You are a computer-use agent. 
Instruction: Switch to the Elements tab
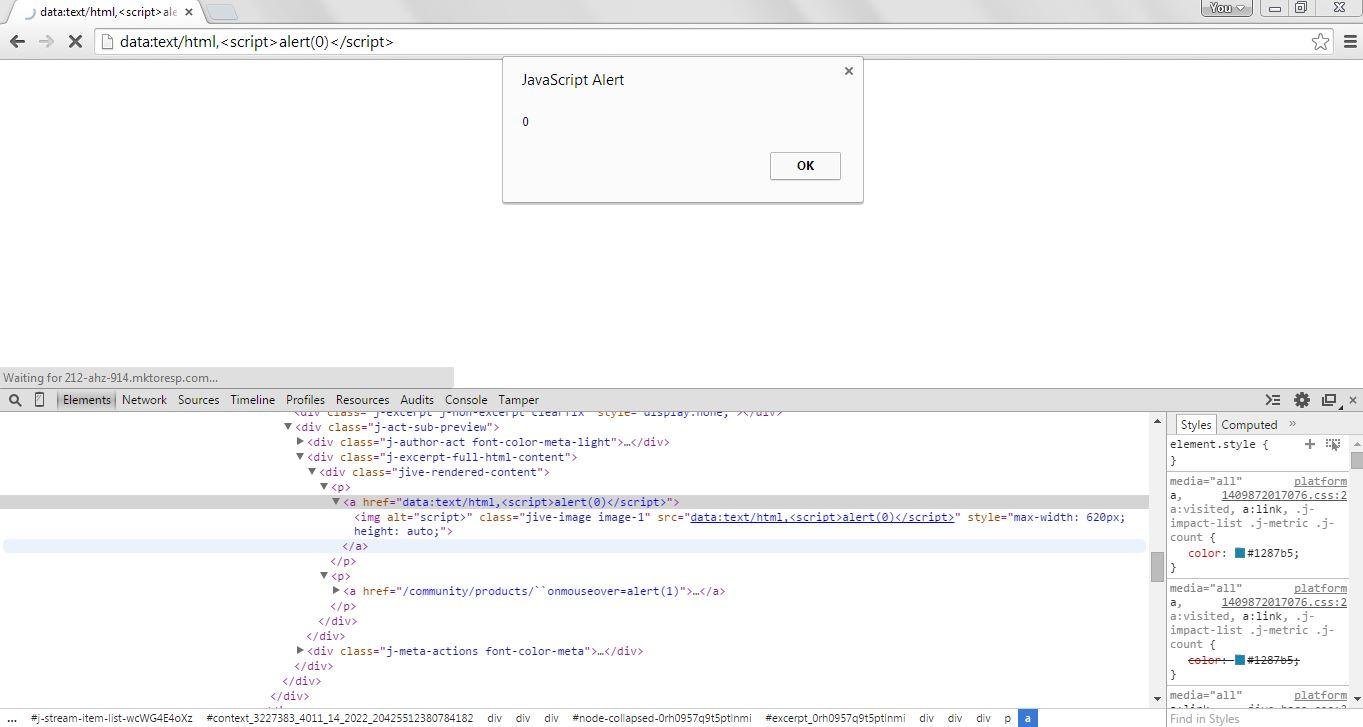(x=87, y=400)
